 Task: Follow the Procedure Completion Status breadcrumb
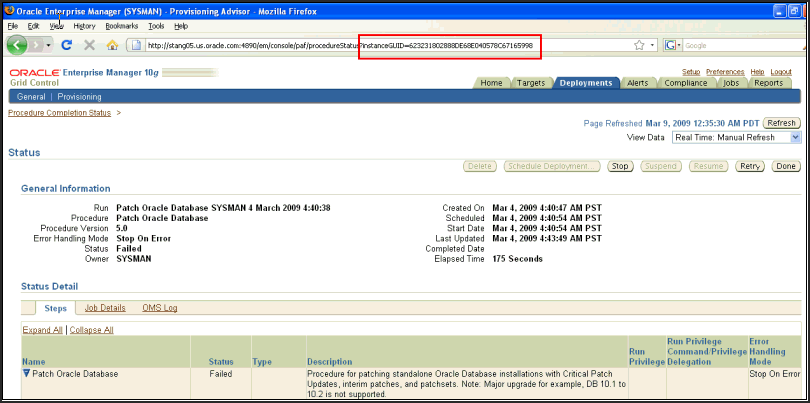59,113
